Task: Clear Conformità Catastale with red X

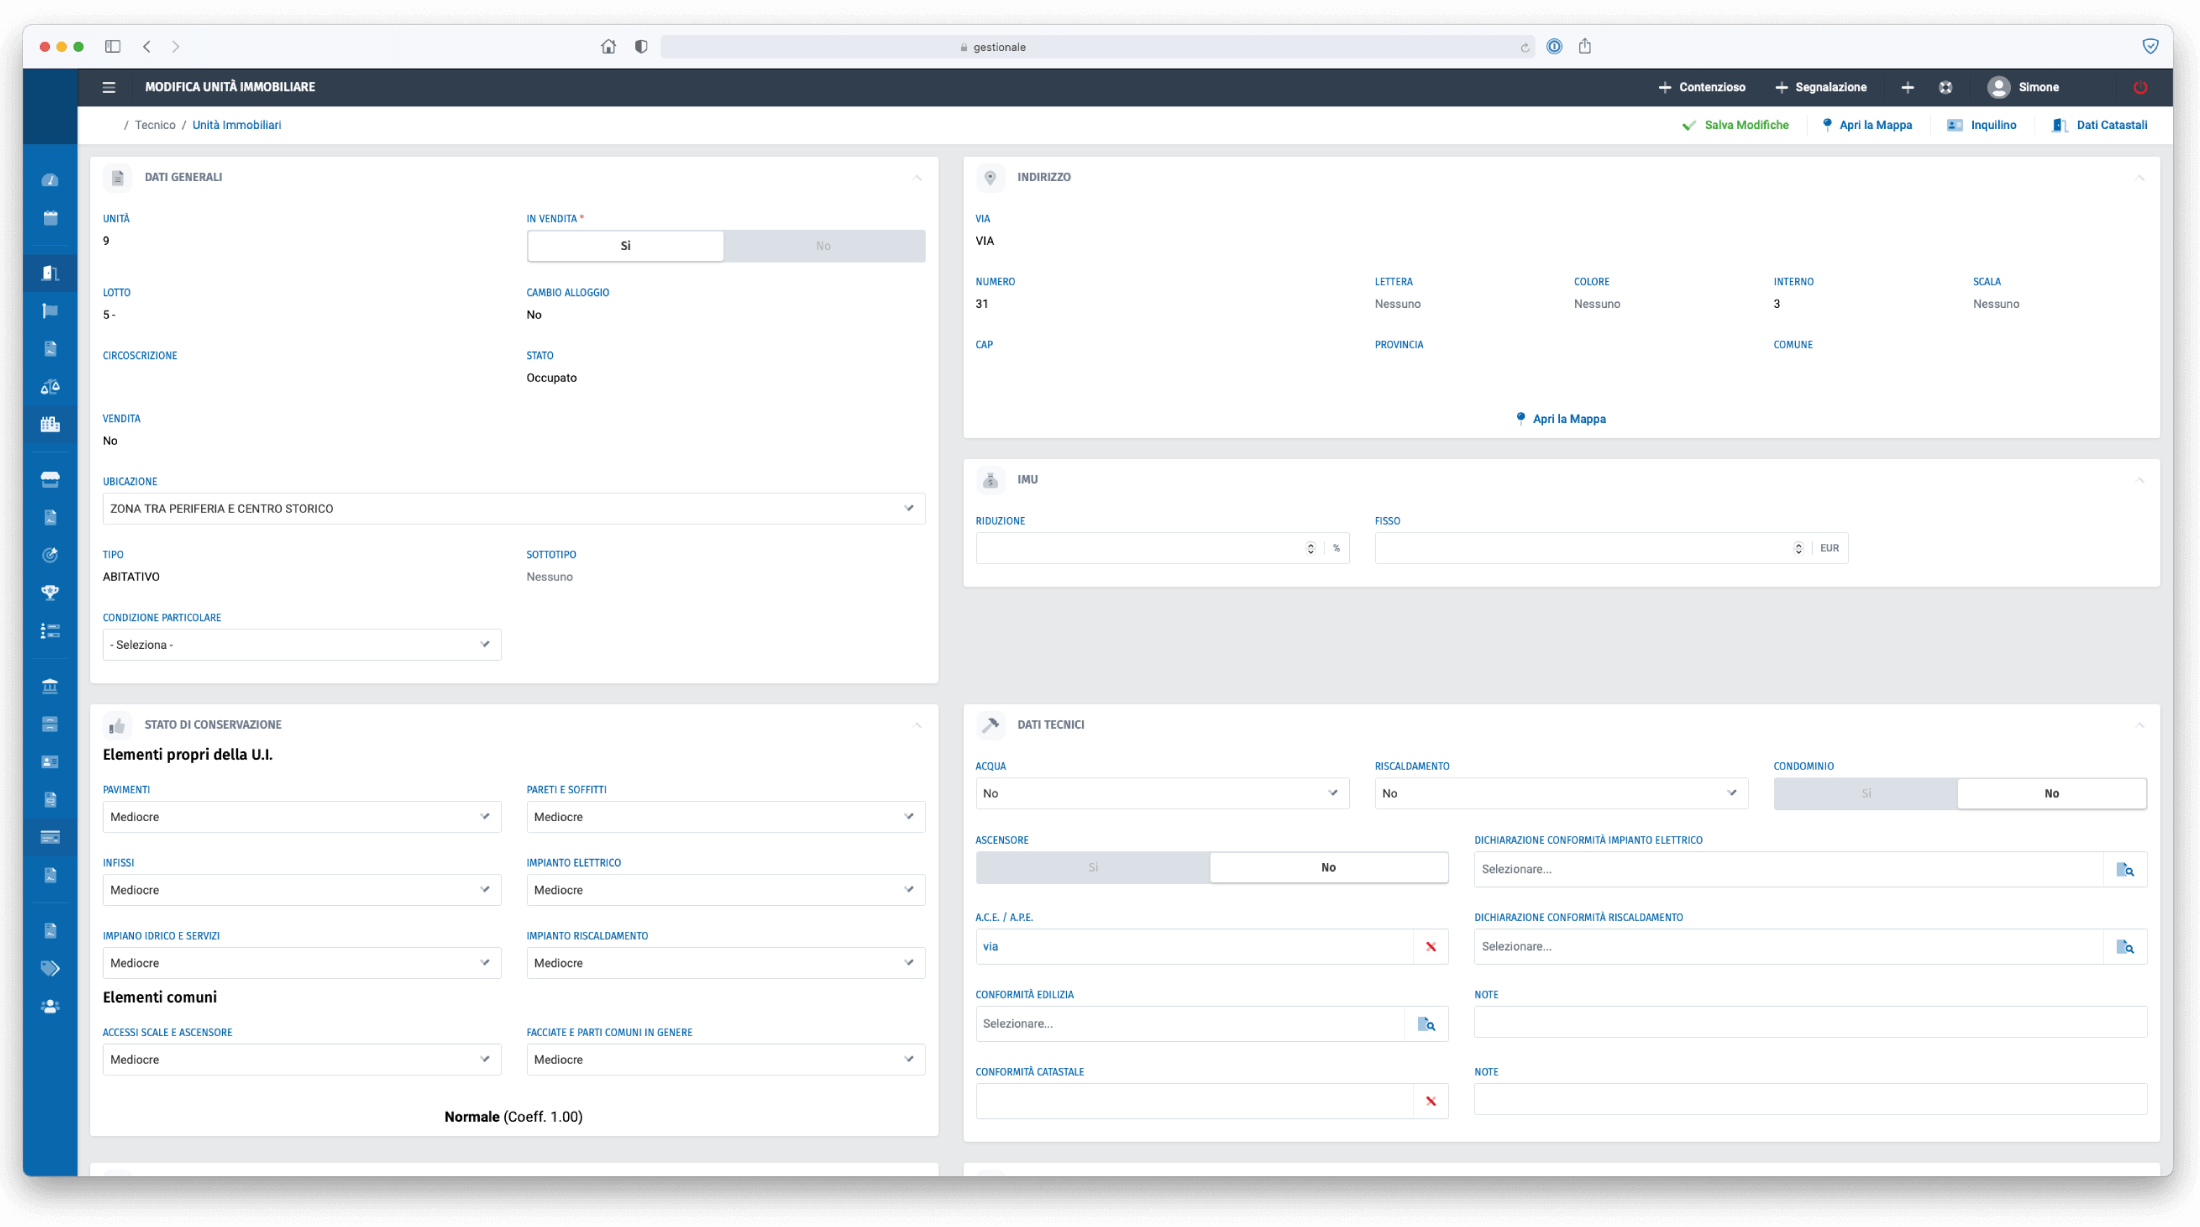Action: pos(1430,1101)
